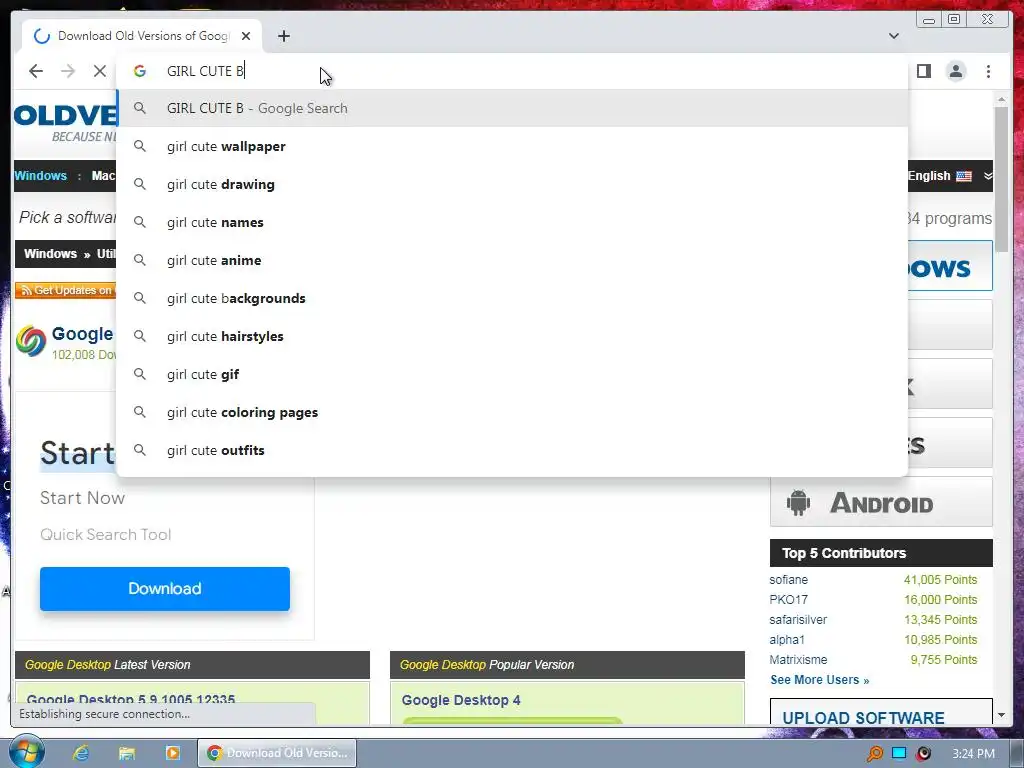Click See More Users link
Screen dimensions: 1024x768
point(820,680)
